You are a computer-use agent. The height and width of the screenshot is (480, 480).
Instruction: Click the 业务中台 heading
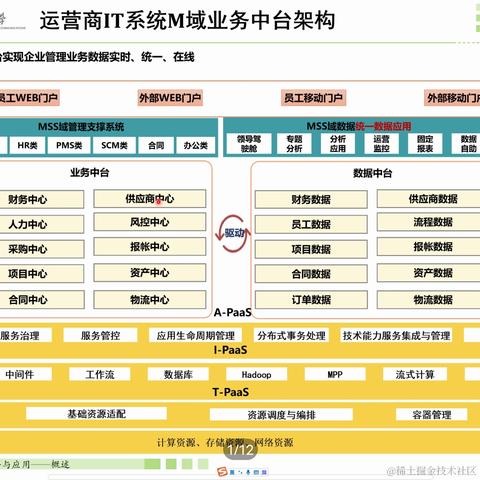90,173
